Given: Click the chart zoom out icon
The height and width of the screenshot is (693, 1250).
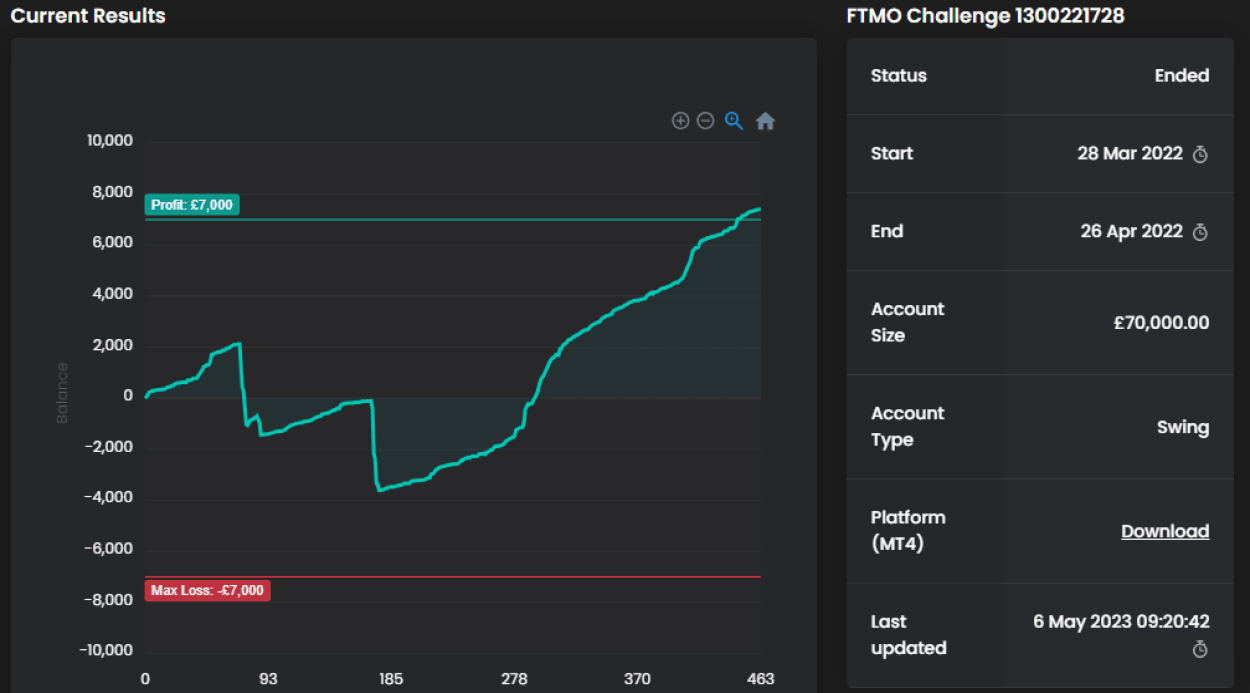Looking at the screenshot, I should point(705,121).
